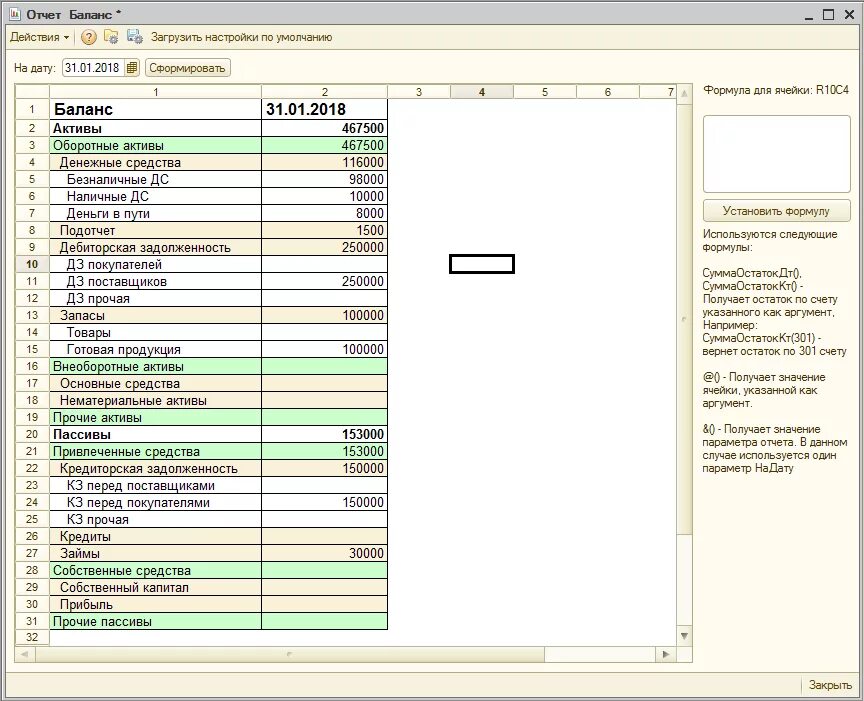Select cell Прибыль
This screenshot has height=701, width=864.
coord(155,605)
